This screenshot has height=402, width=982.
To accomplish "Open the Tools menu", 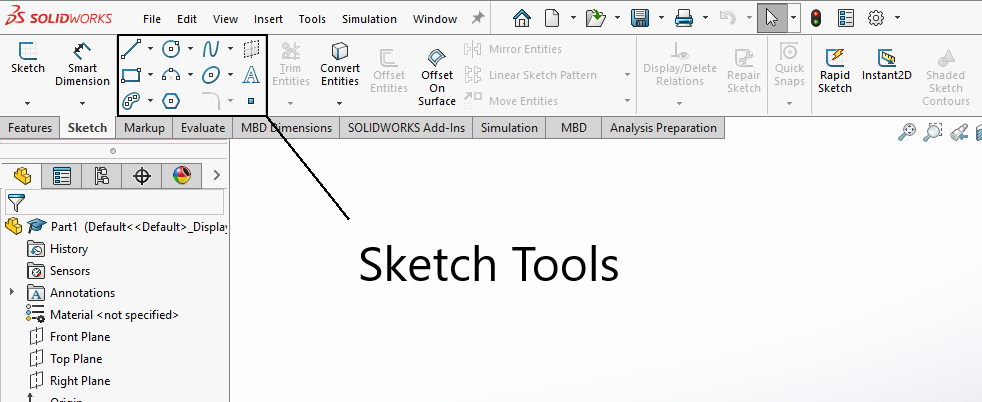I will tap(312, 19).
